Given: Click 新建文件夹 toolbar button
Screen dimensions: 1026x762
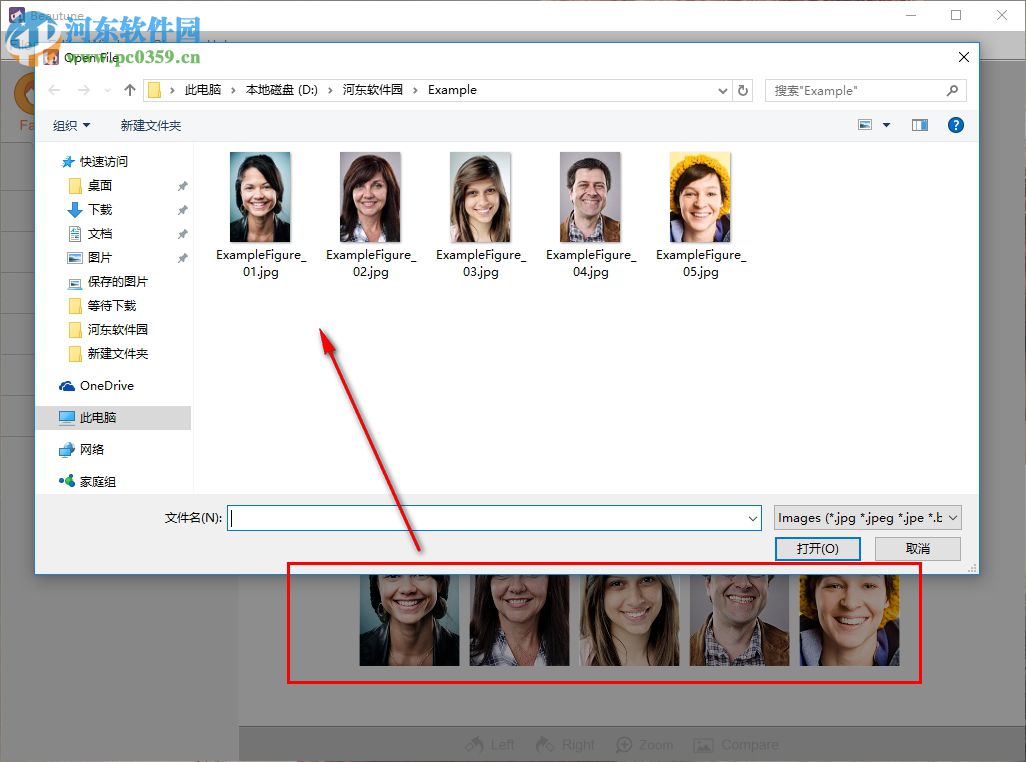Looking at the screenshot, I should click(x=150, y=126).
